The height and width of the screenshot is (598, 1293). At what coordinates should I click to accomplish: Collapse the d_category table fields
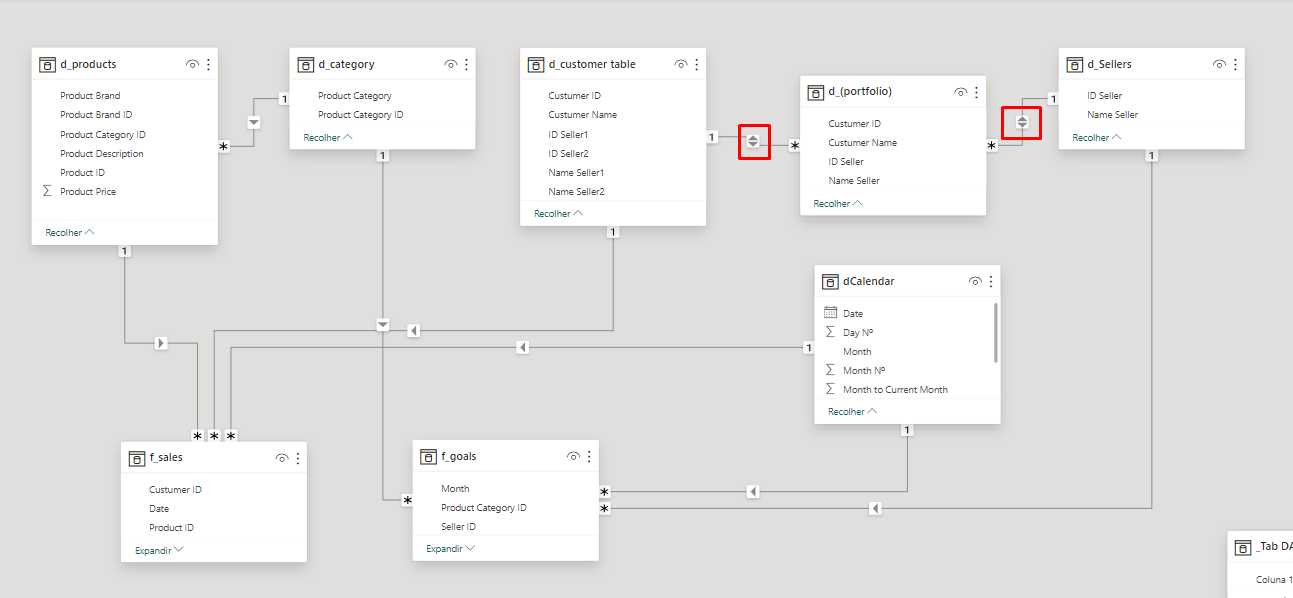click(328, 137)
